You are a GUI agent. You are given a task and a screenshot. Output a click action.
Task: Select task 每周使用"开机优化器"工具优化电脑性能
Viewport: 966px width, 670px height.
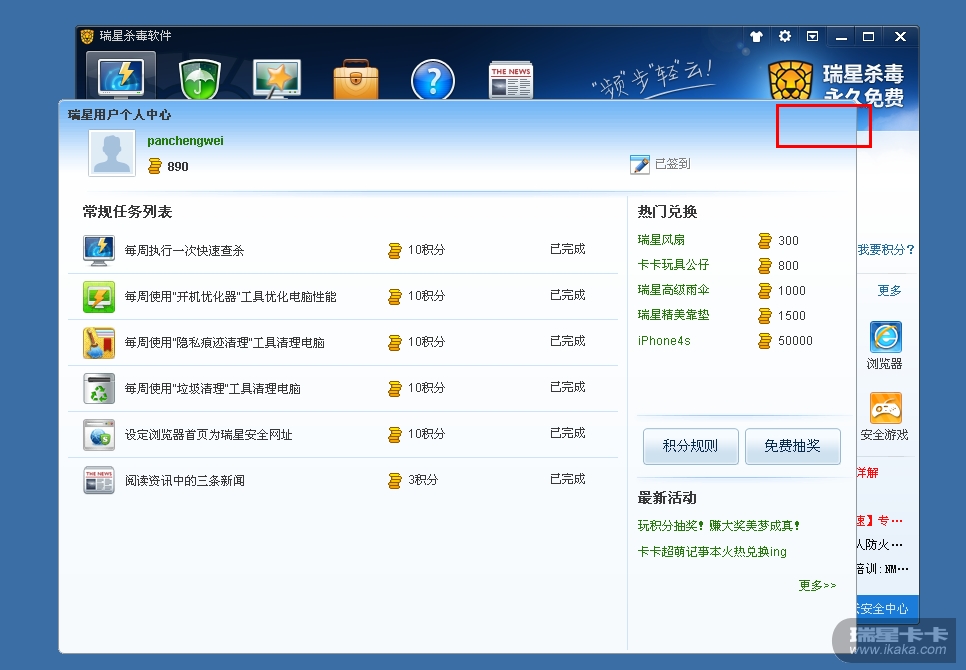[230, 297]
